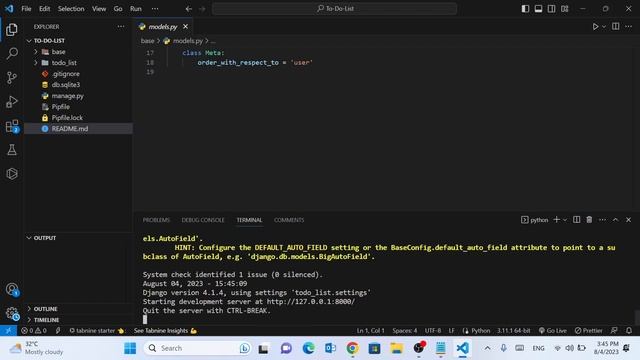Select interpreter 3.11.1 64-bit

tap(513, 331)
